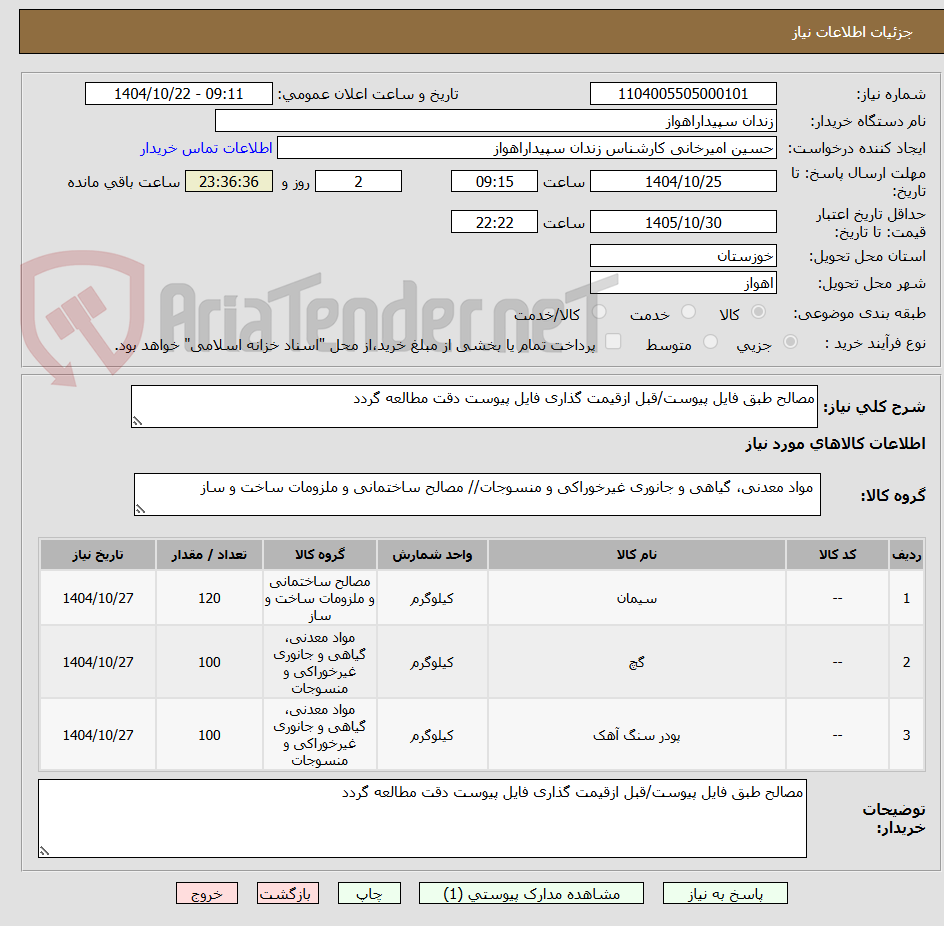Select the کالا/خدمت radio button
This screenshot has height=926, width=944.
[x=599, y=312]
